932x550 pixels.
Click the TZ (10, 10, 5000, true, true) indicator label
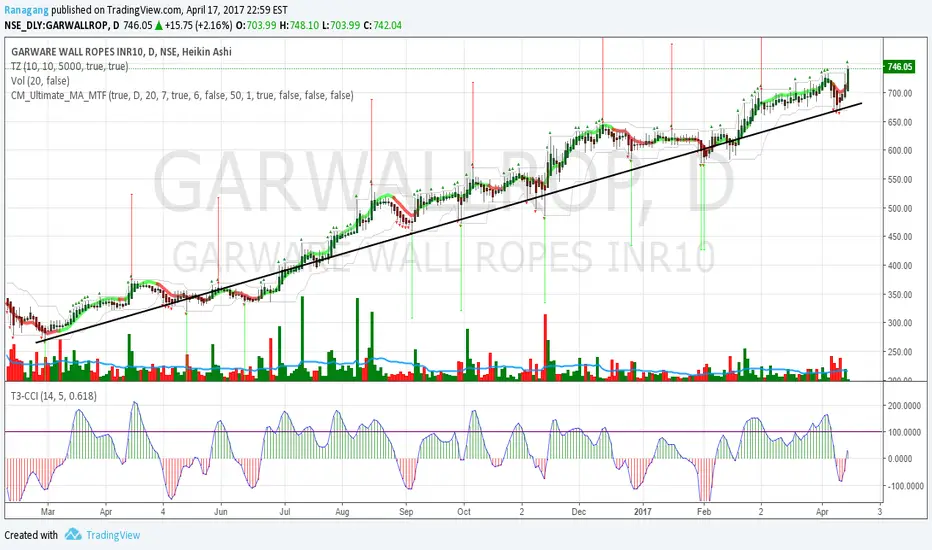point(69,66)
